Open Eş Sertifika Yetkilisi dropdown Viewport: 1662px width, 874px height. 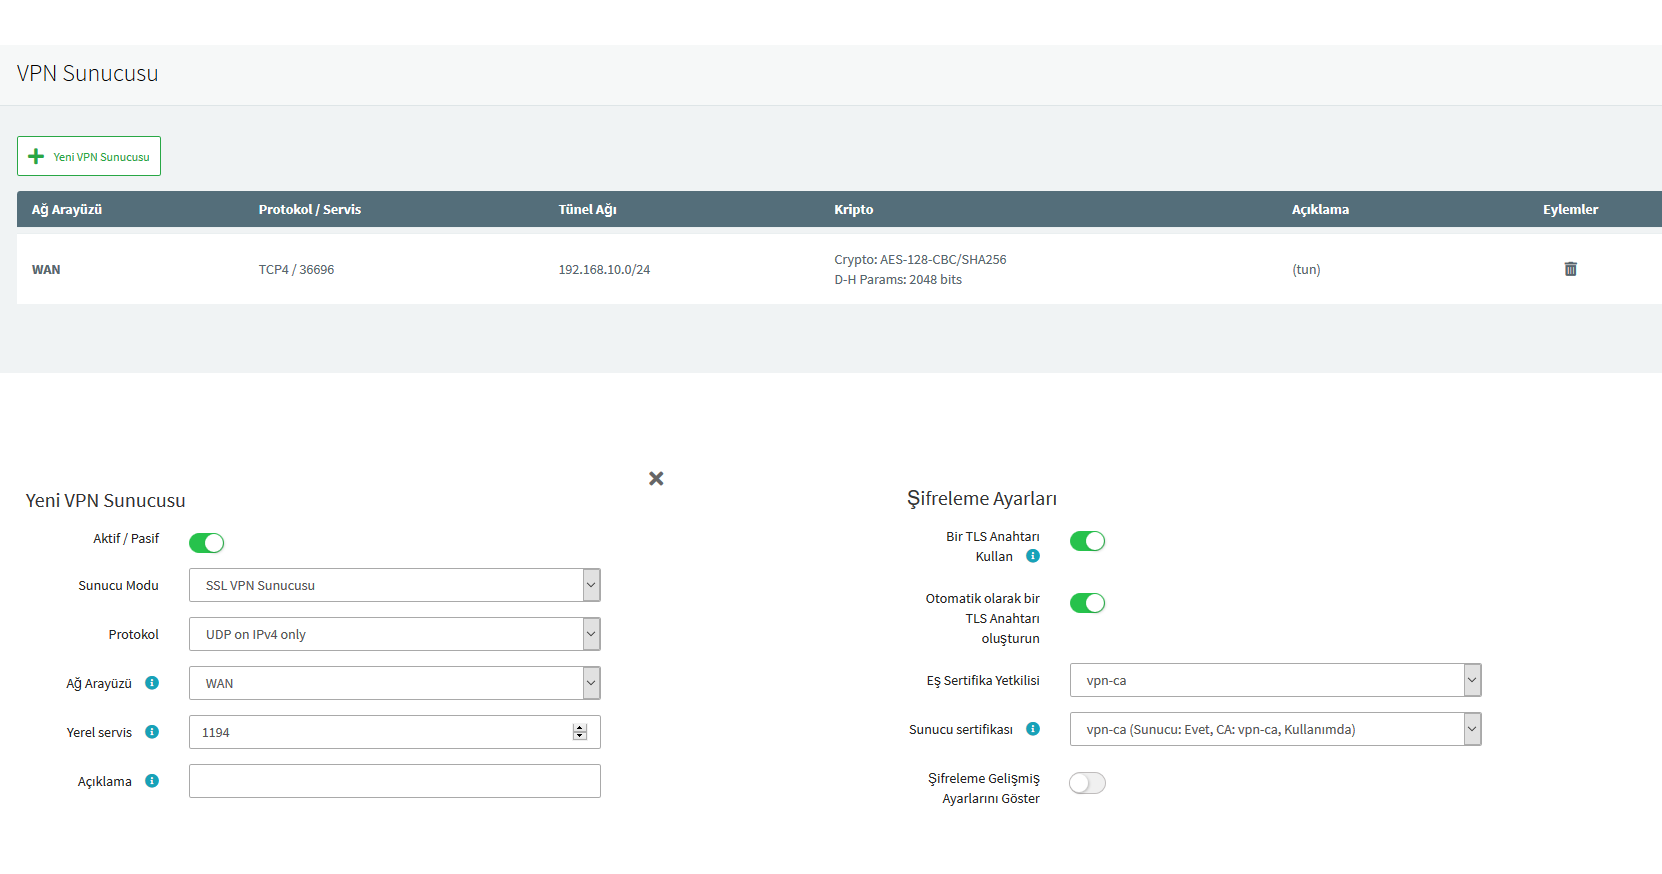1274,680
